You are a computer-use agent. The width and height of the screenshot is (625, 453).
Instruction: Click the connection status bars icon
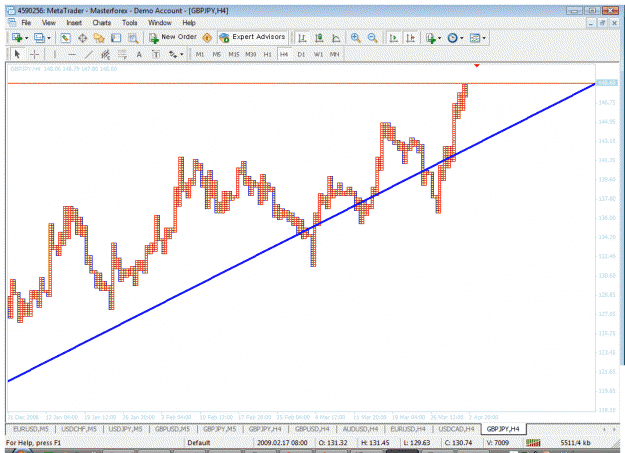click(533, 442)
